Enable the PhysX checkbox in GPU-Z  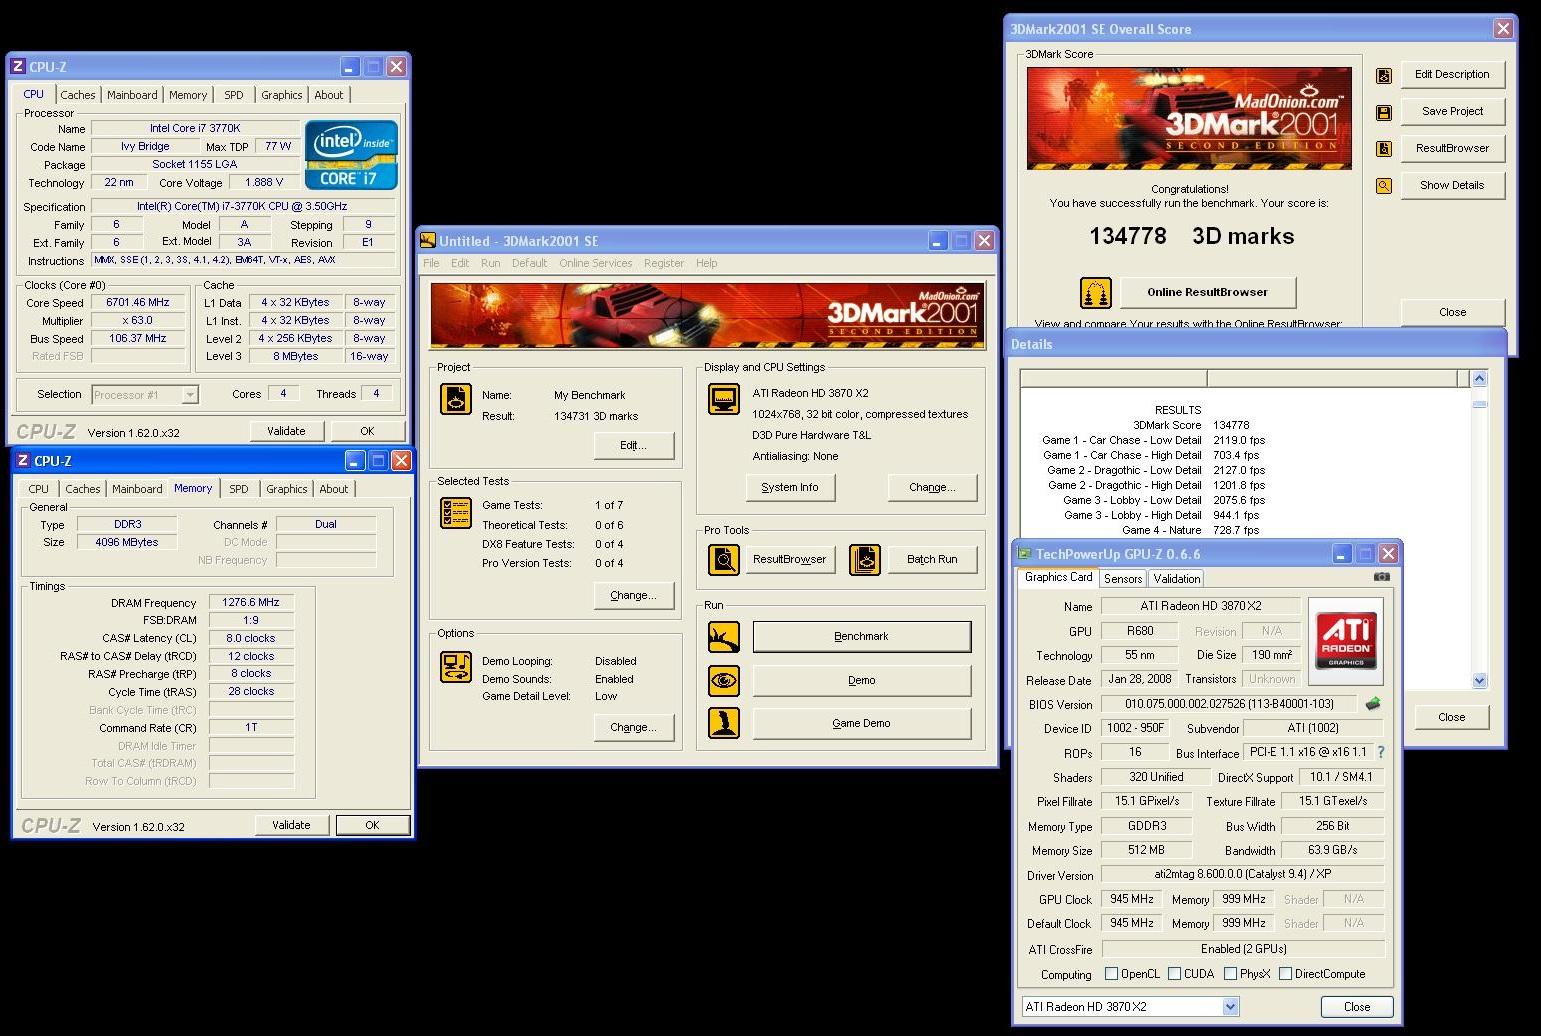[x=1230, y=973]
